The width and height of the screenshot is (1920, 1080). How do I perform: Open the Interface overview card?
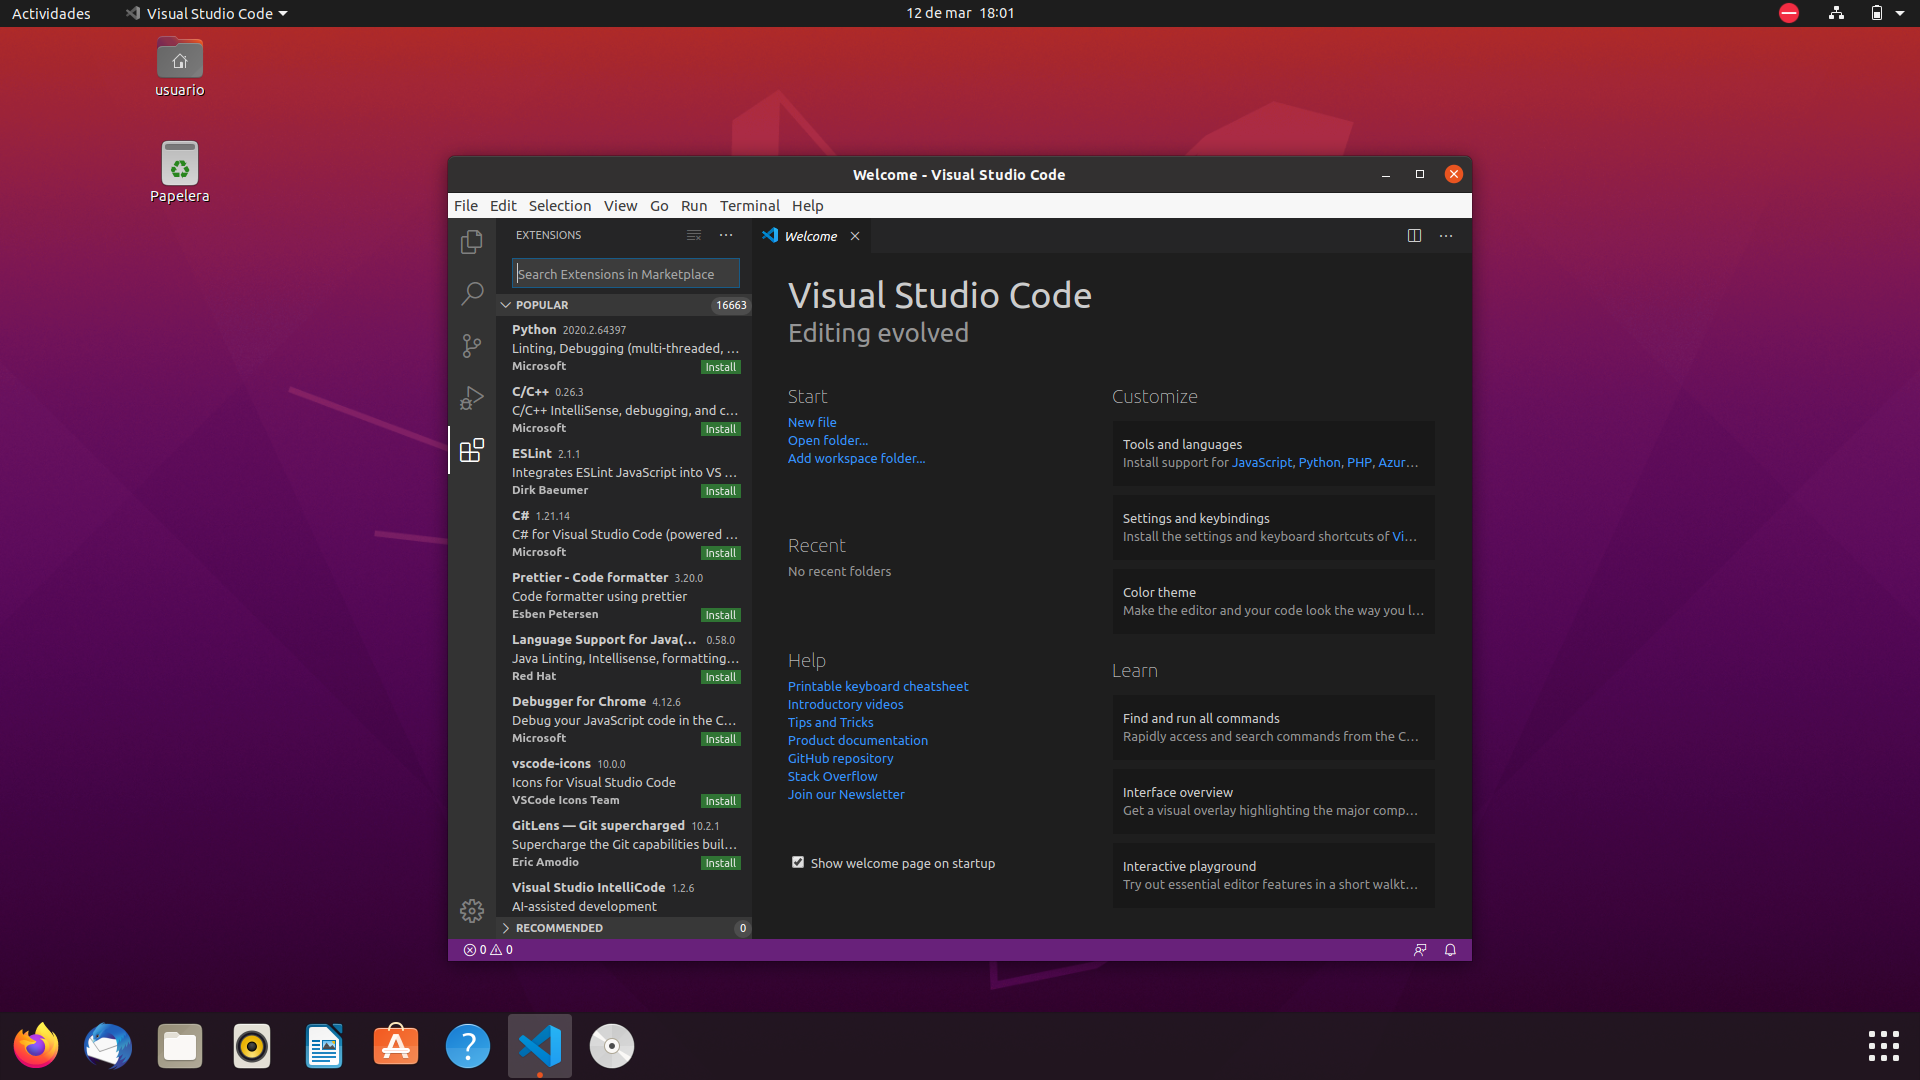click(1273, 801)
